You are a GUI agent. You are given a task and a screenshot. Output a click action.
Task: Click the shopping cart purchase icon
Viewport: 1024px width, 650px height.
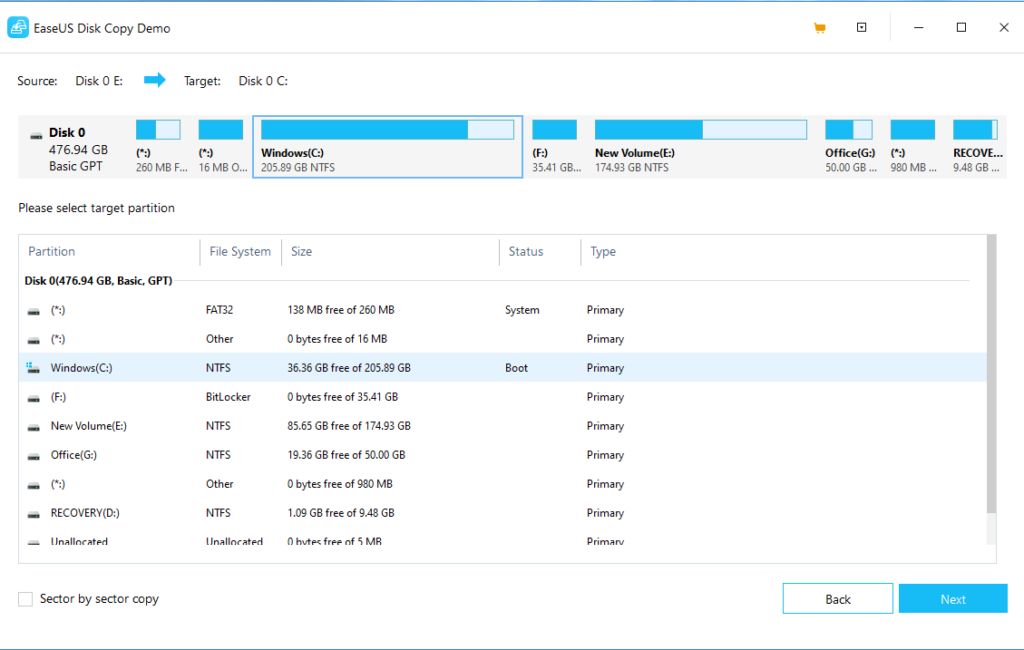[820, 28]
